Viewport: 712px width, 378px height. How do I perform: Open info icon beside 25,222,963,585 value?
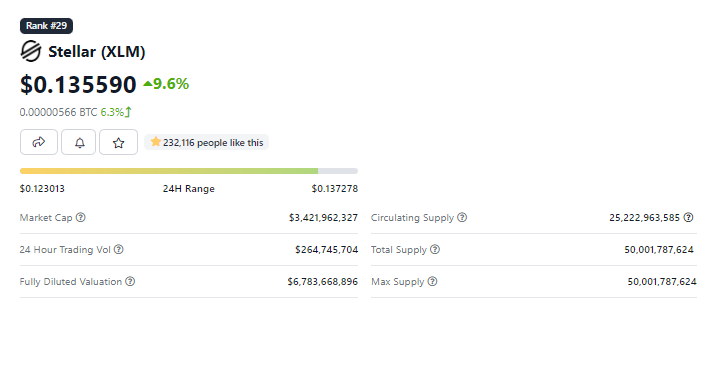coord(688,217)
